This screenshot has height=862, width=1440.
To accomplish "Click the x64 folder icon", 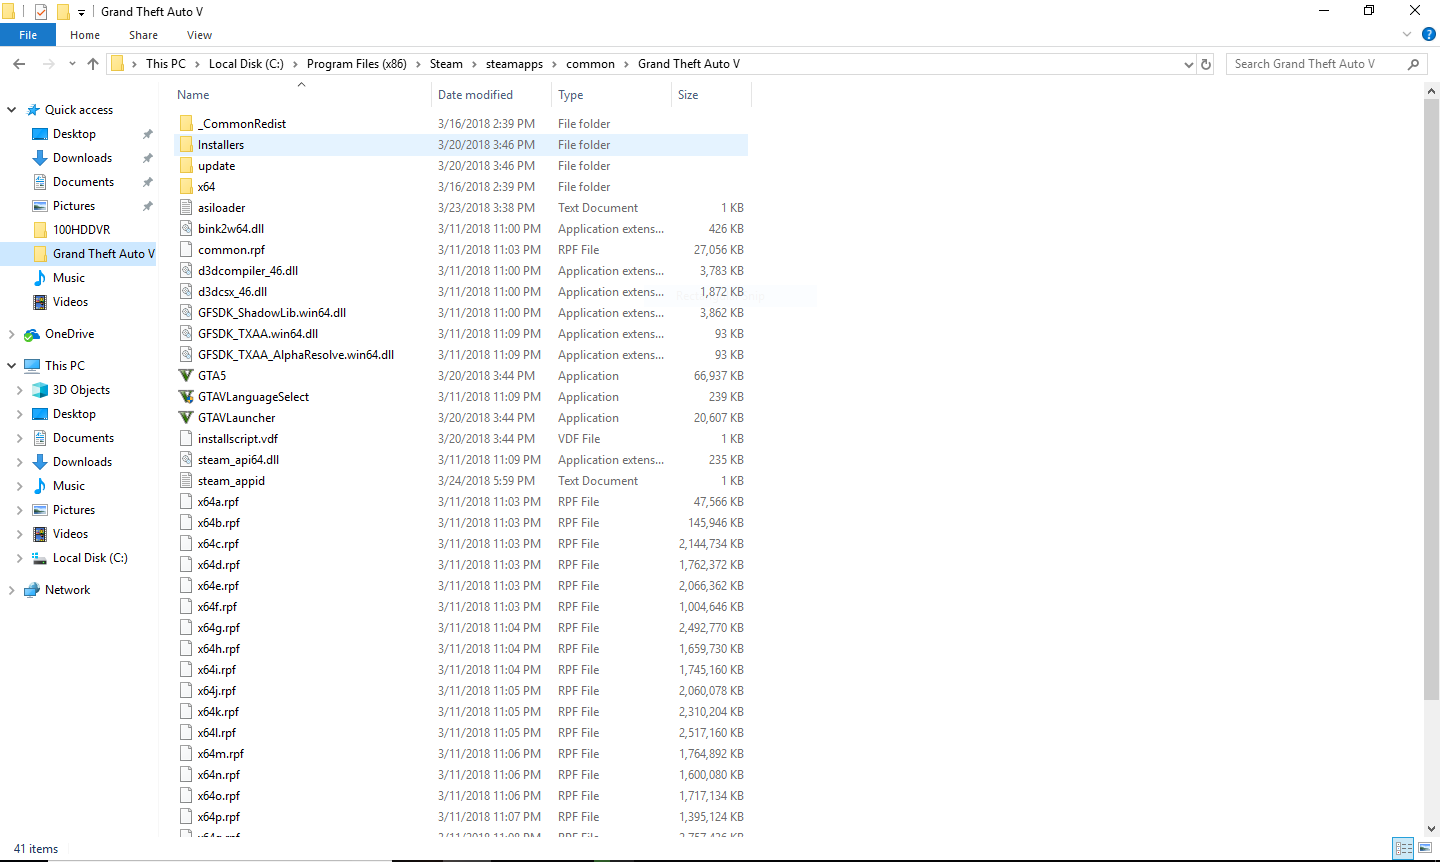I will pos(186,187).
